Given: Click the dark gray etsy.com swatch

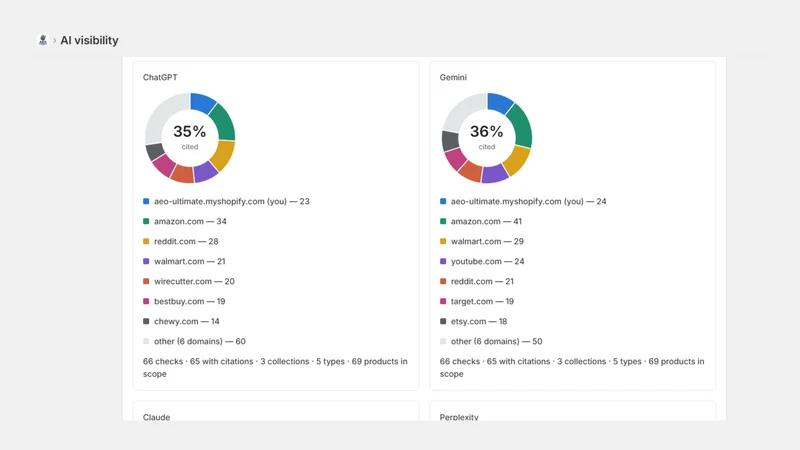Looking at the screenshot, I should pos(443,321).
